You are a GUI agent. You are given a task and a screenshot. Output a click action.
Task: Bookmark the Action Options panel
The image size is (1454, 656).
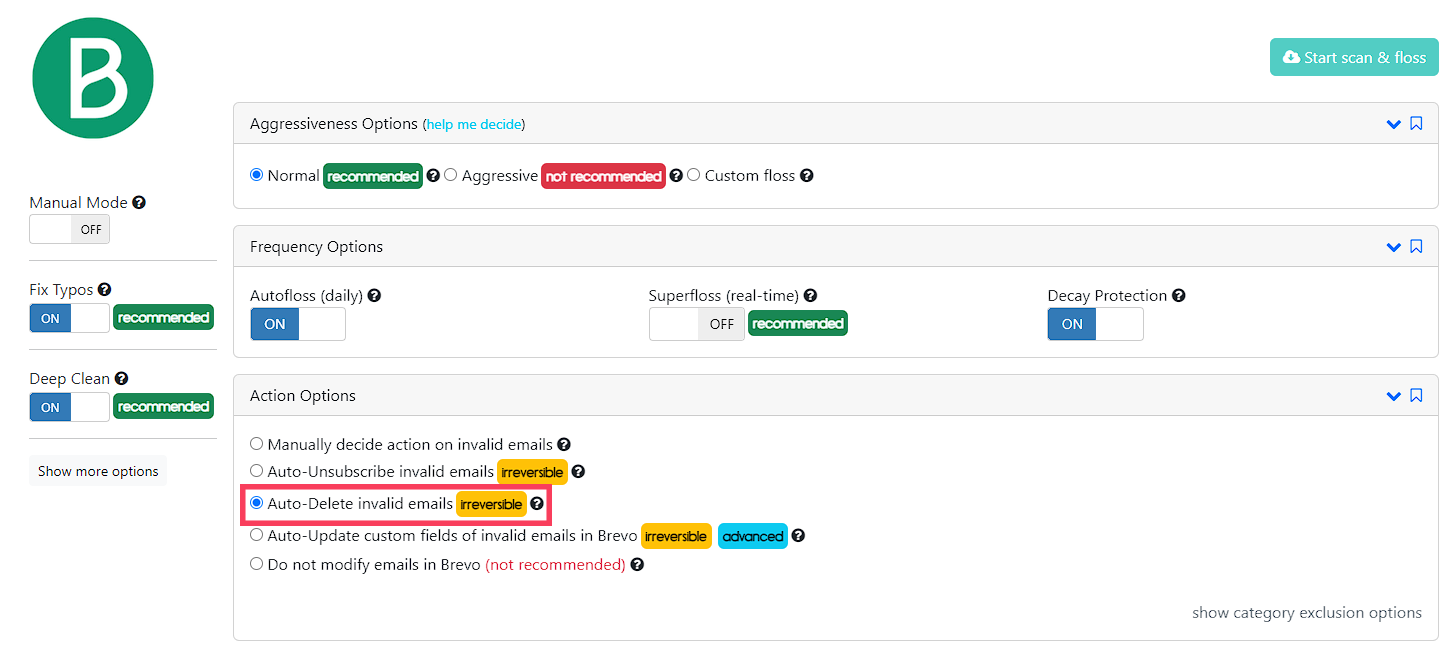tap(1416, 396)
